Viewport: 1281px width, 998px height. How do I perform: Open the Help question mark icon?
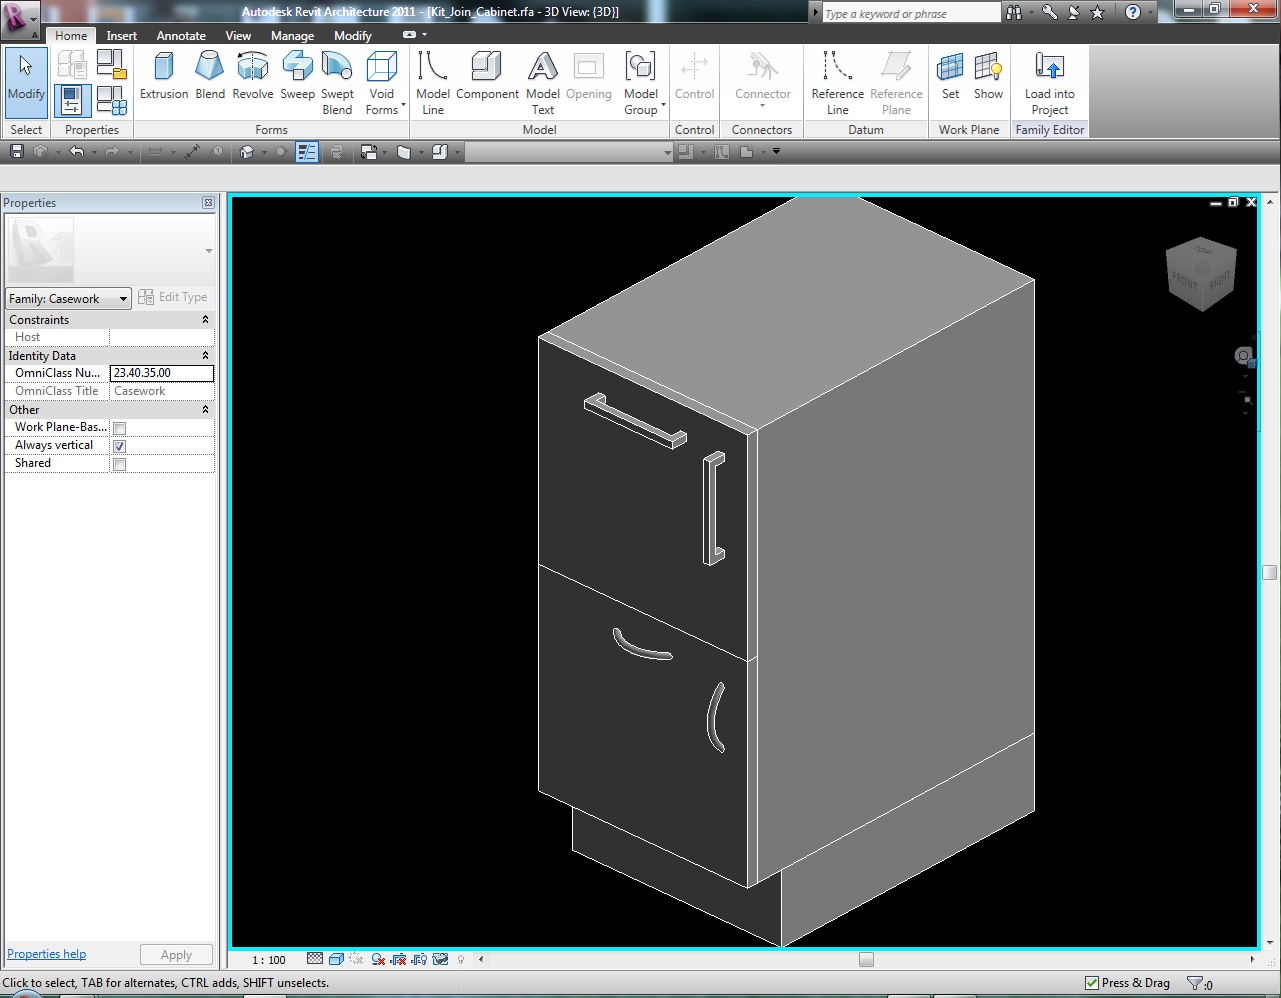click(1132, 12)
